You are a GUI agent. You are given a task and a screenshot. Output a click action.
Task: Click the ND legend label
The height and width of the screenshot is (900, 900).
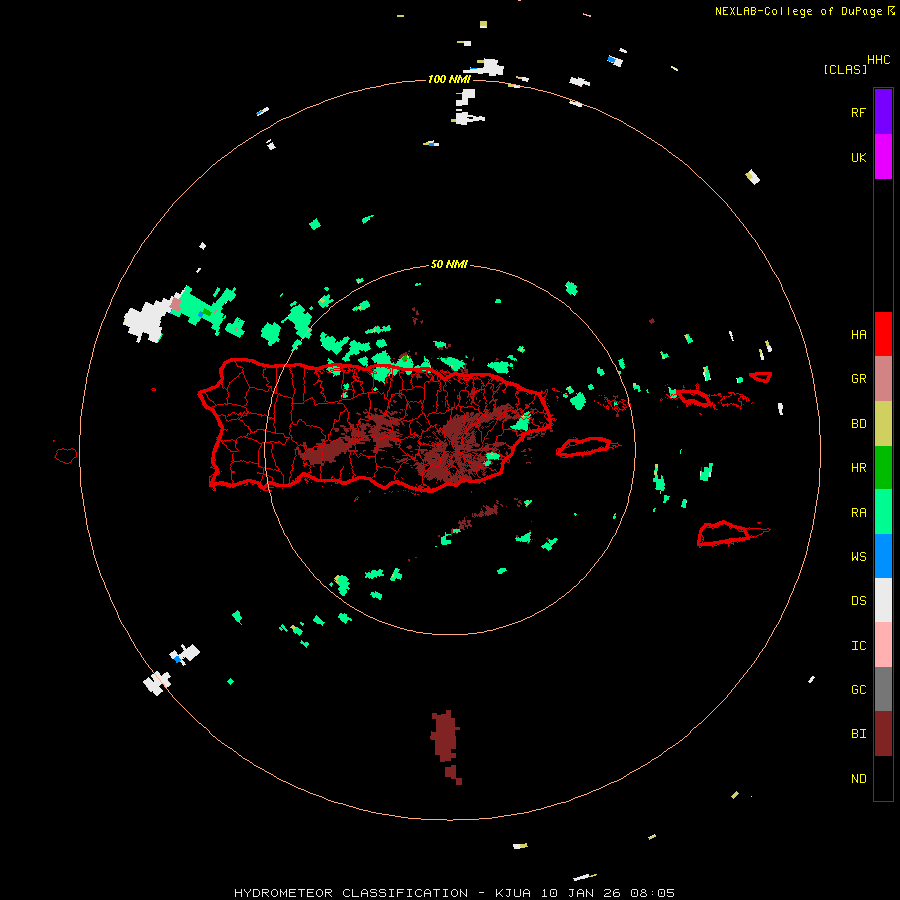[858, 779]
